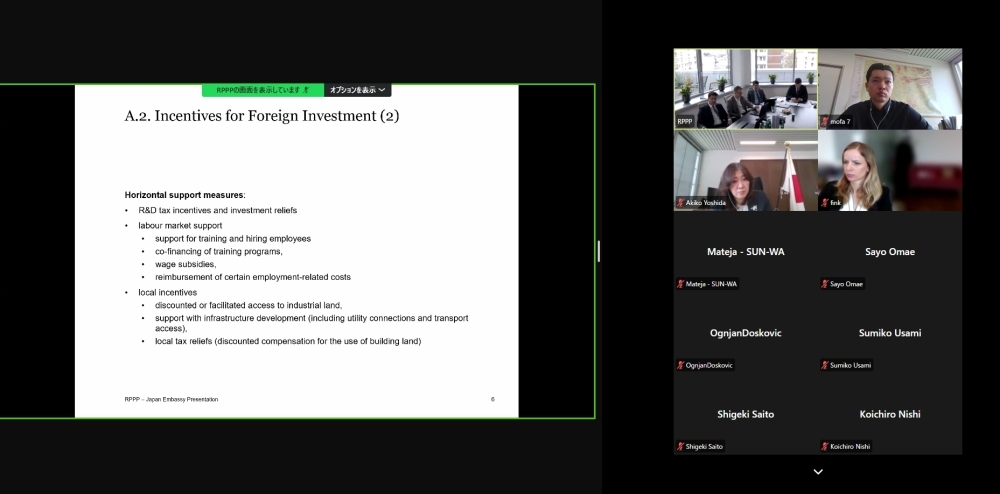
Task: Click mofa 7's muted microphone icon
Action: (825, 121)
